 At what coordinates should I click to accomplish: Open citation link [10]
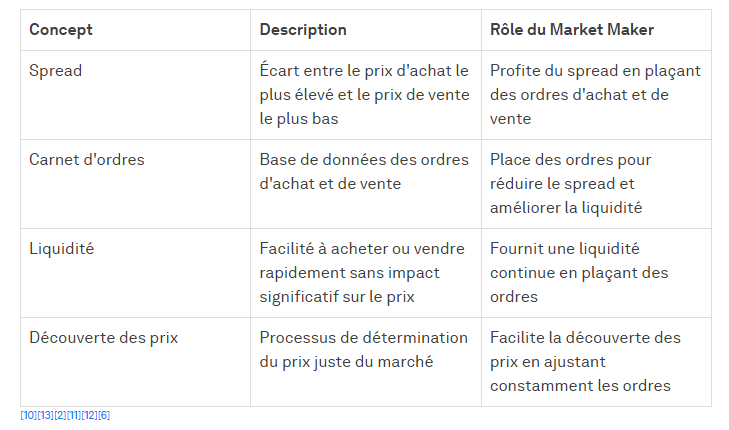28,415
